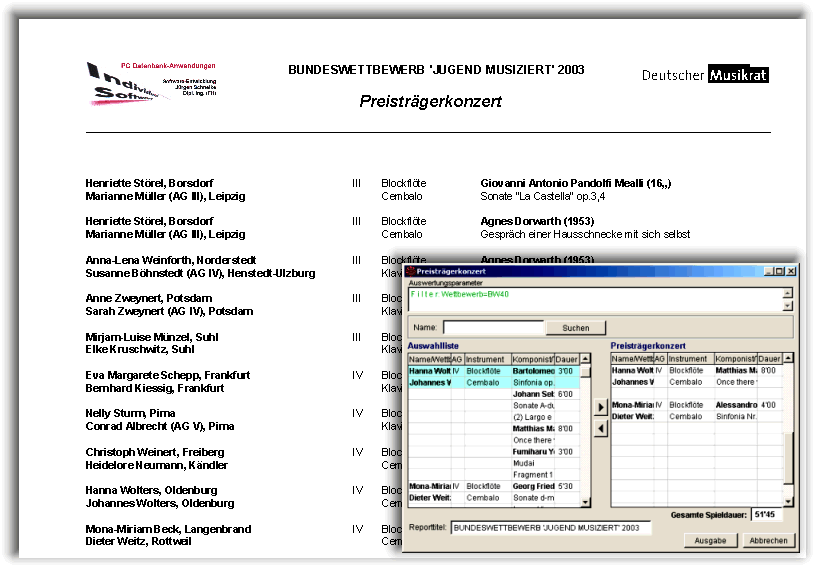Click the left arrow to remove entry
Viewport: 815px width, 567px height.
601,428
